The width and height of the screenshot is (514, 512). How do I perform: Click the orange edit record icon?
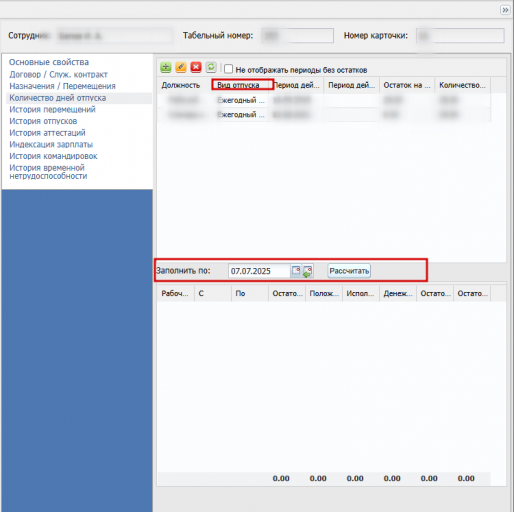(181, 67)
